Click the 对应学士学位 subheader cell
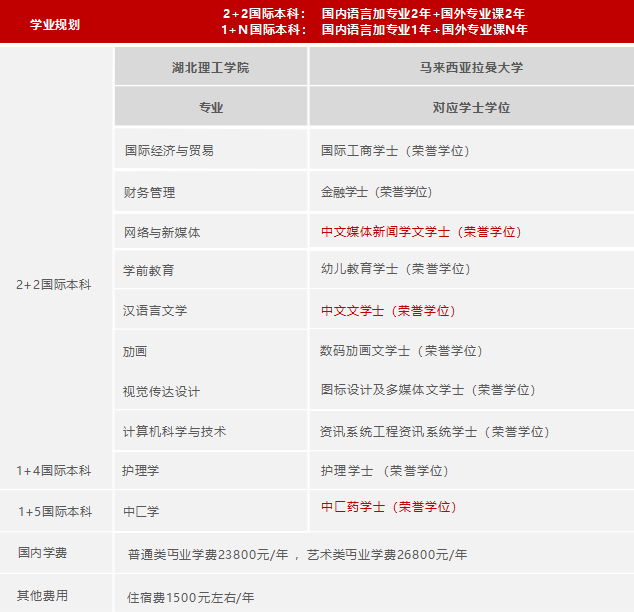 point(471,108)
